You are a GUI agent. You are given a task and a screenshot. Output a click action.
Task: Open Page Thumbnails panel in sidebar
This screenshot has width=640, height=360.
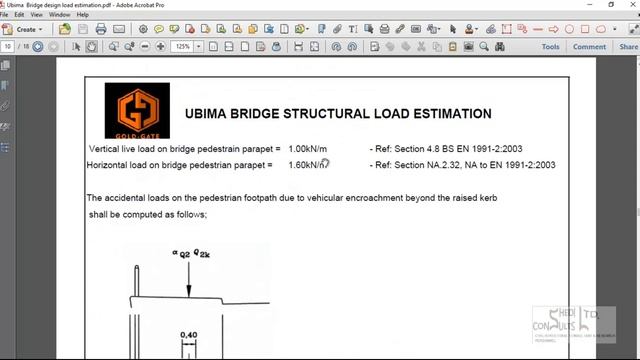(5, 65)
